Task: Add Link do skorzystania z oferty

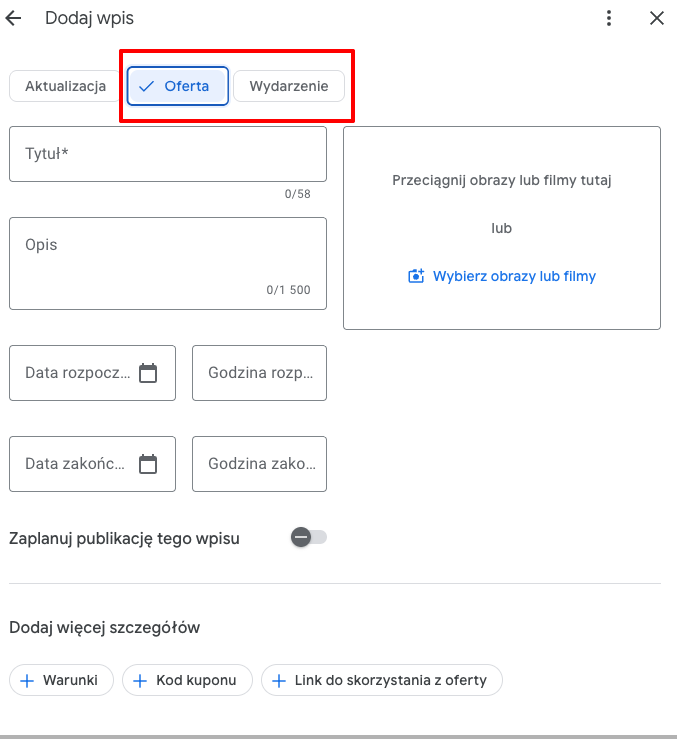Action: 382,680
